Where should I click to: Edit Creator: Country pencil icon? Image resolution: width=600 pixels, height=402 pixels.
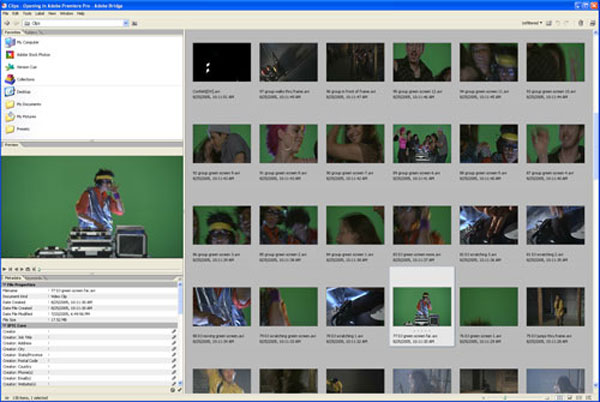(174, 366)
